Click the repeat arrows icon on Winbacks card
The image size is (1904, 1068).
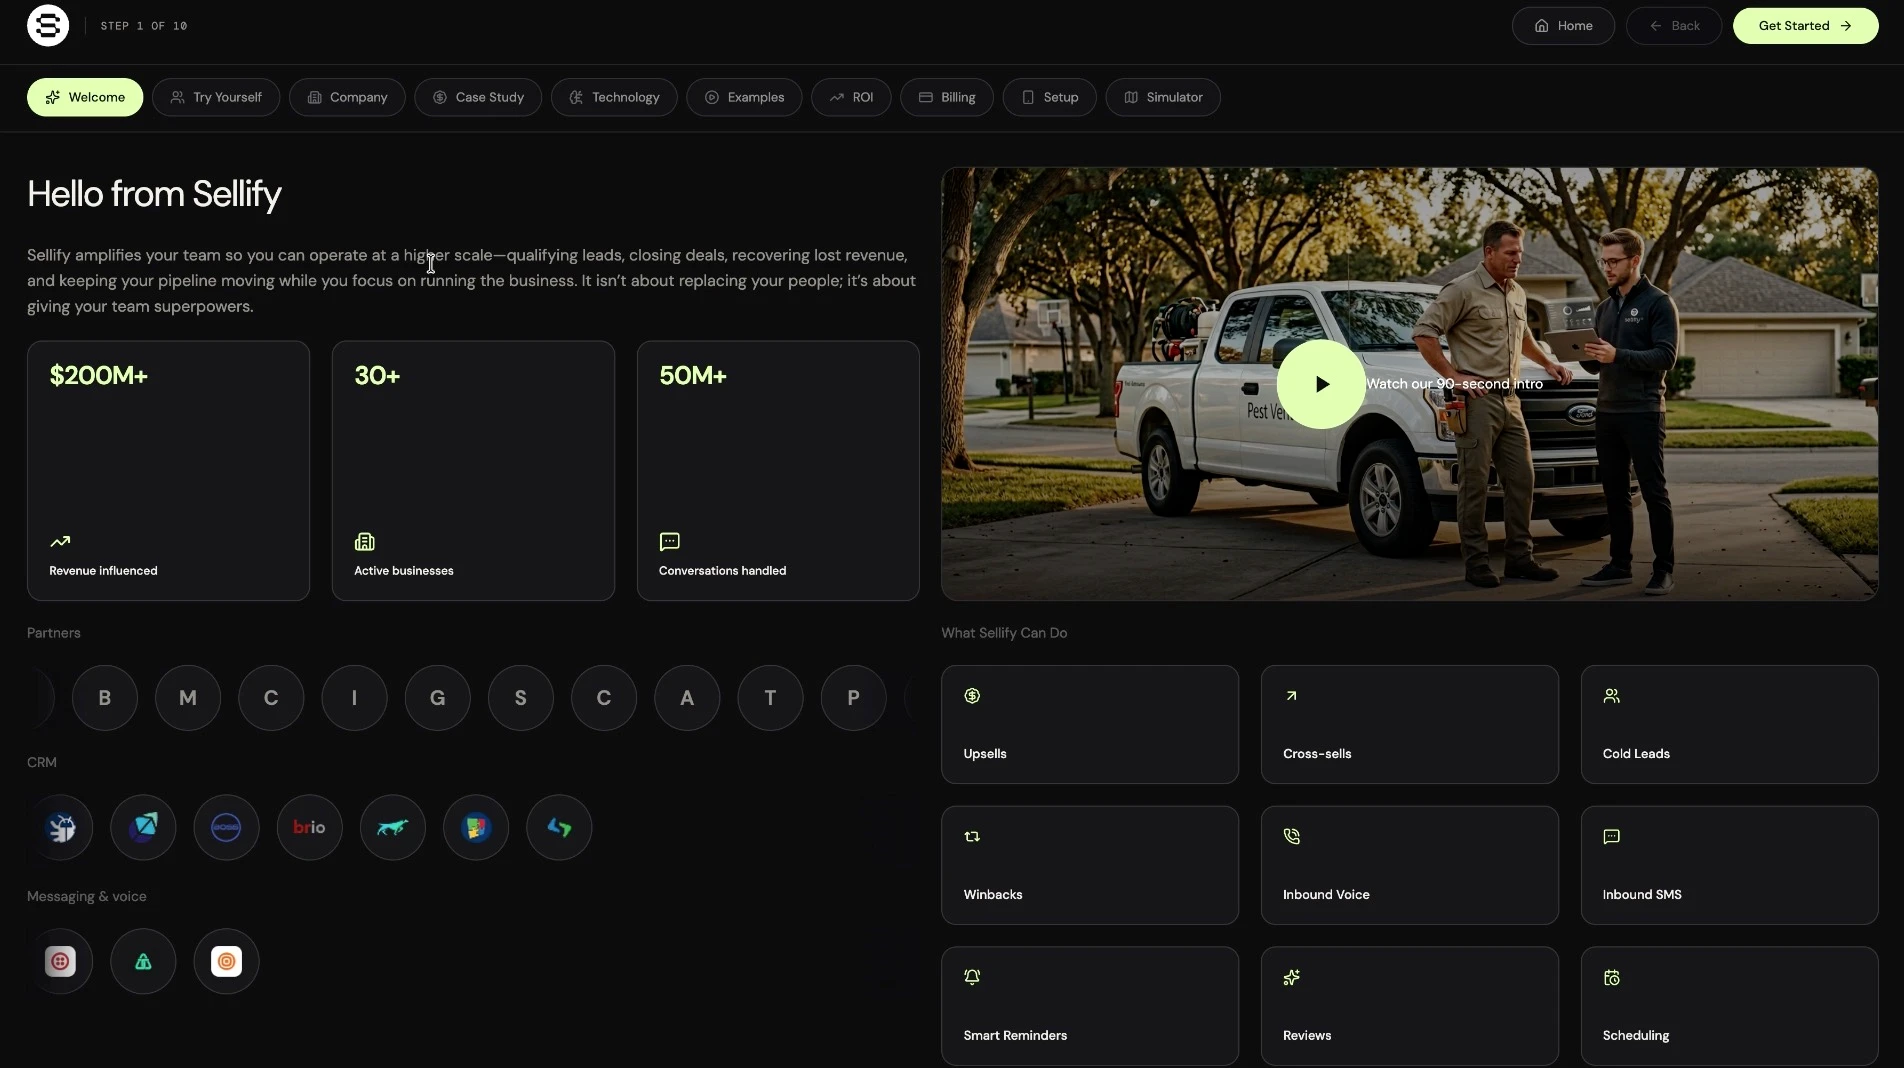pos(972,837)
